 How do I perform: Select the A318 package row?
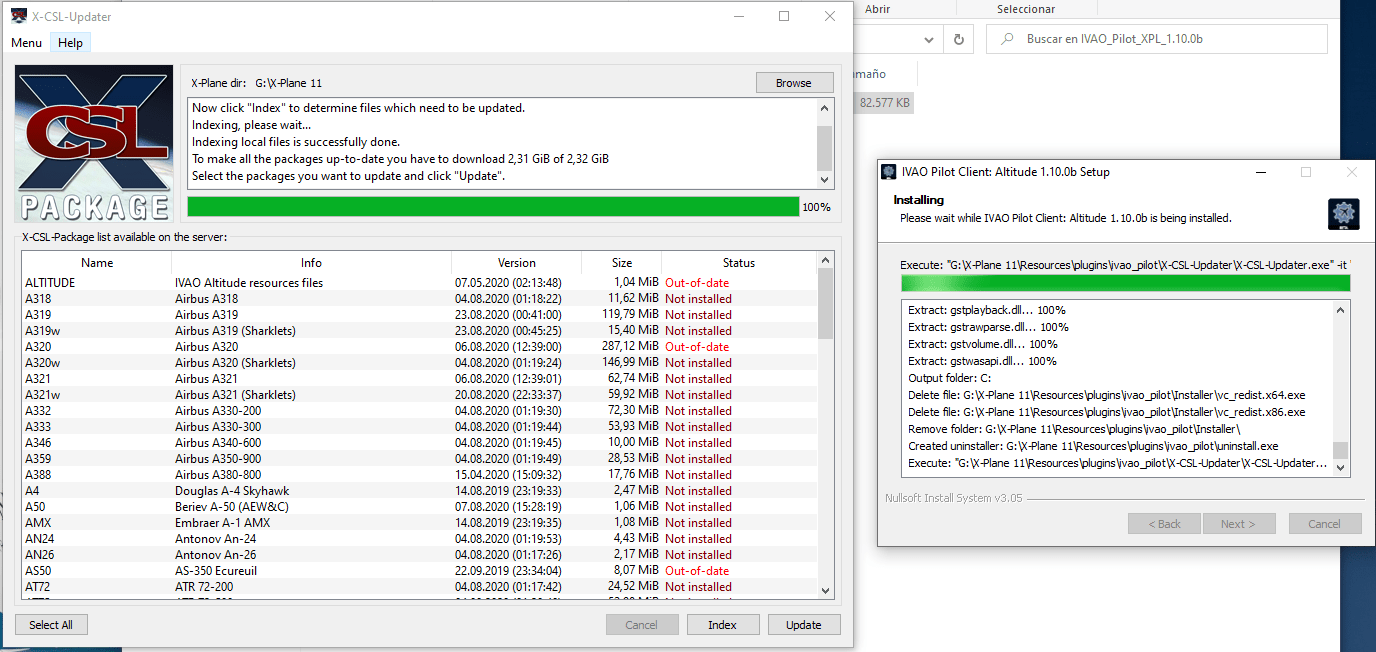coord(420,299)
